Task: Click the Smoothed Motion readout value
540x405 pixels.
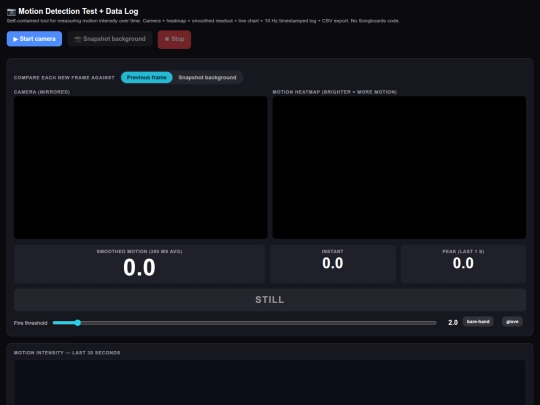Action: coord(139,268)
